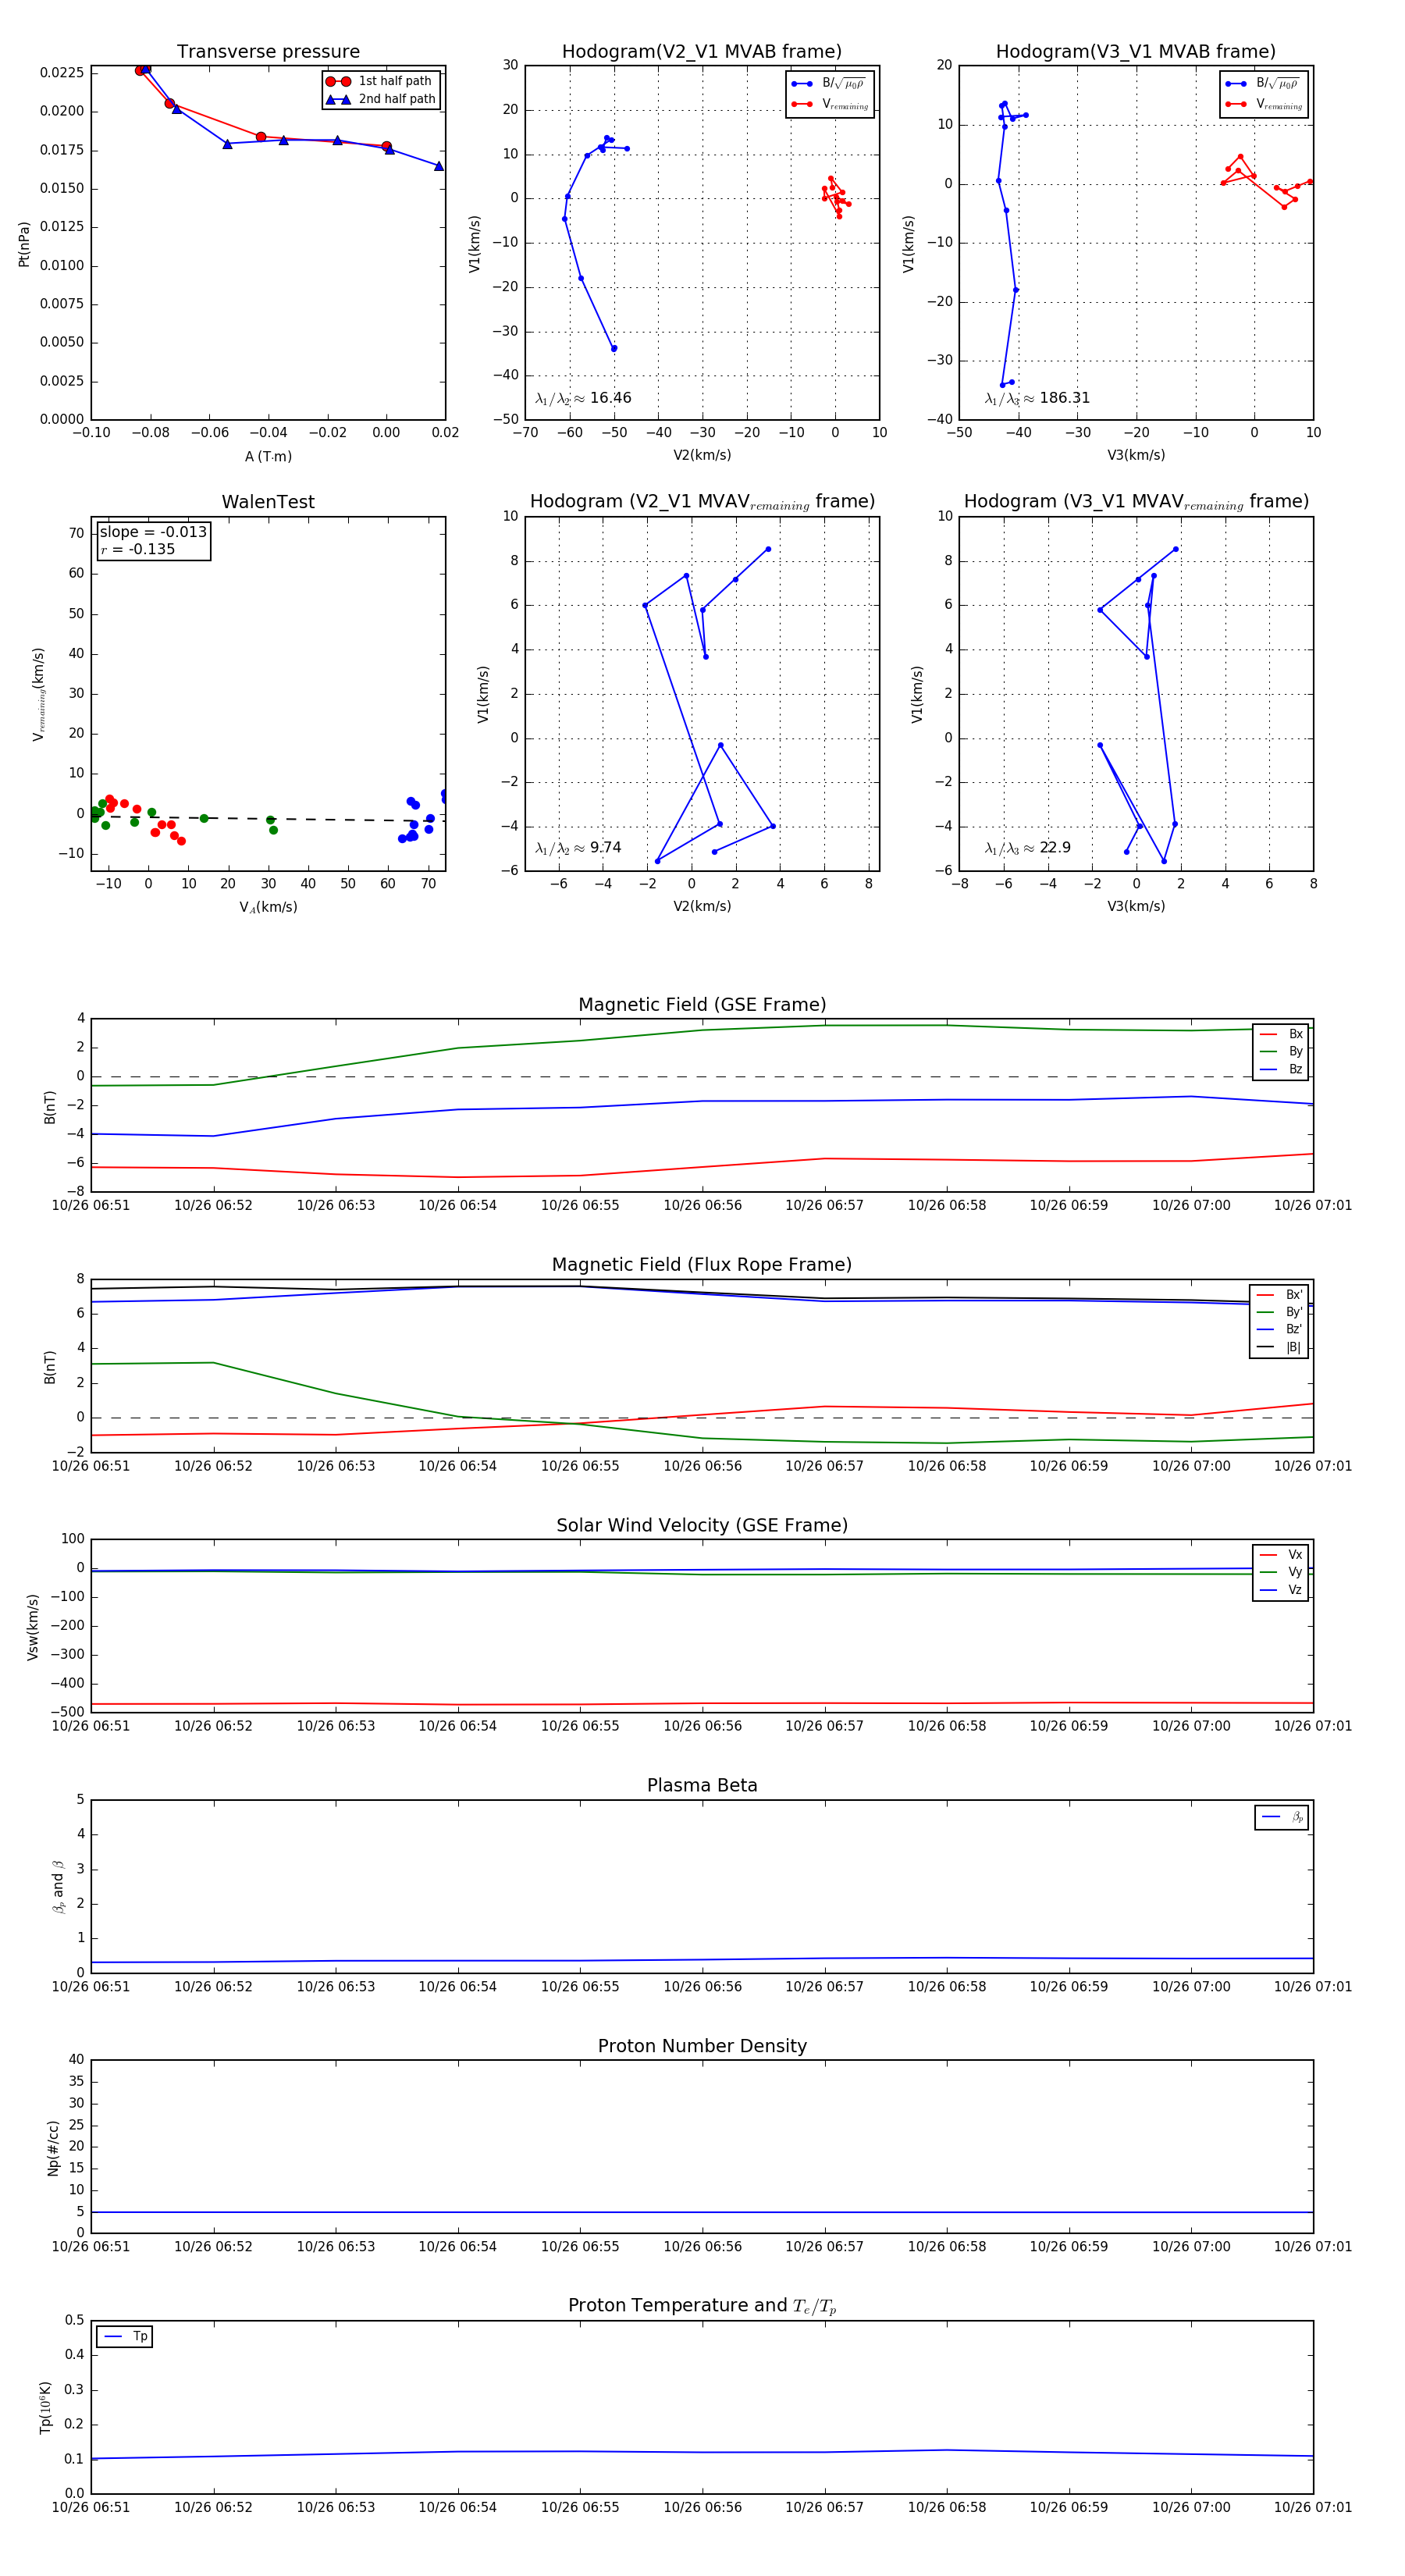
Task: Click the Vx legend entry in velocity plot
Action: [1281, 1555]
